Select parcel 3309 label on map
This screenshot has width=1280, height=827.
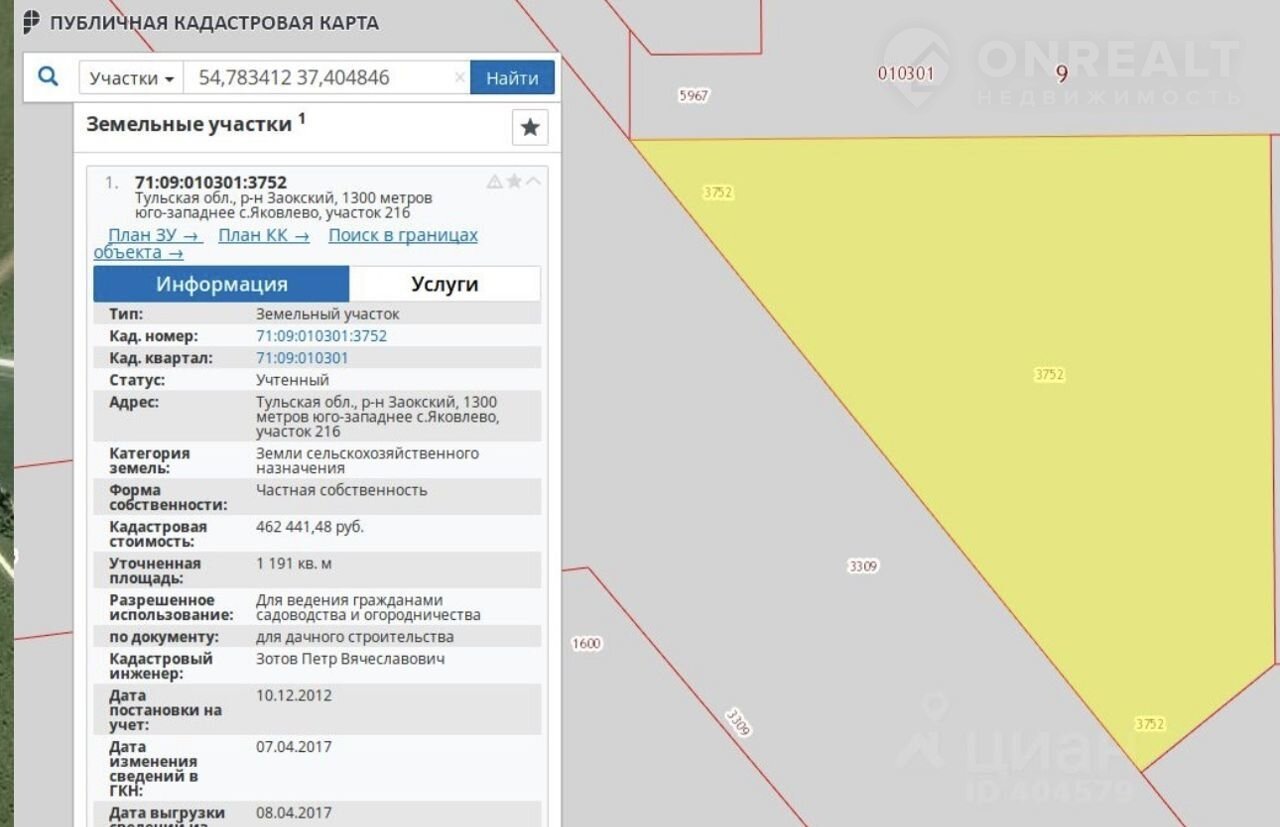click(863, 566)
